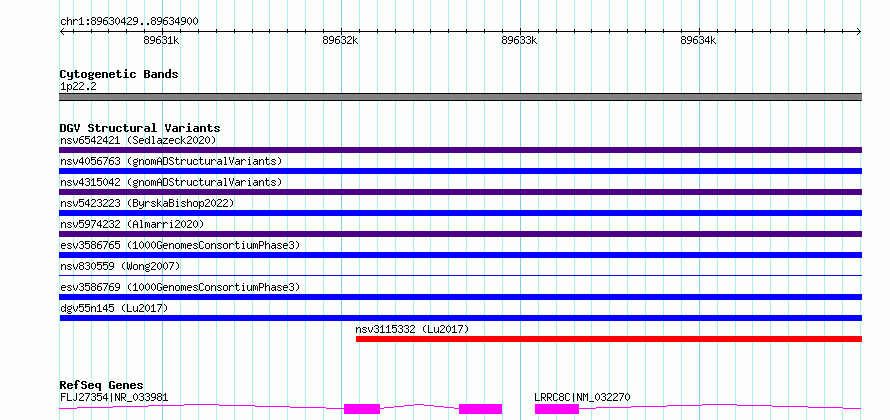The height and width of the screenshot is (420, 890).
Task: Click the DGV Structural Variants track title
Action: coord(140,128)
